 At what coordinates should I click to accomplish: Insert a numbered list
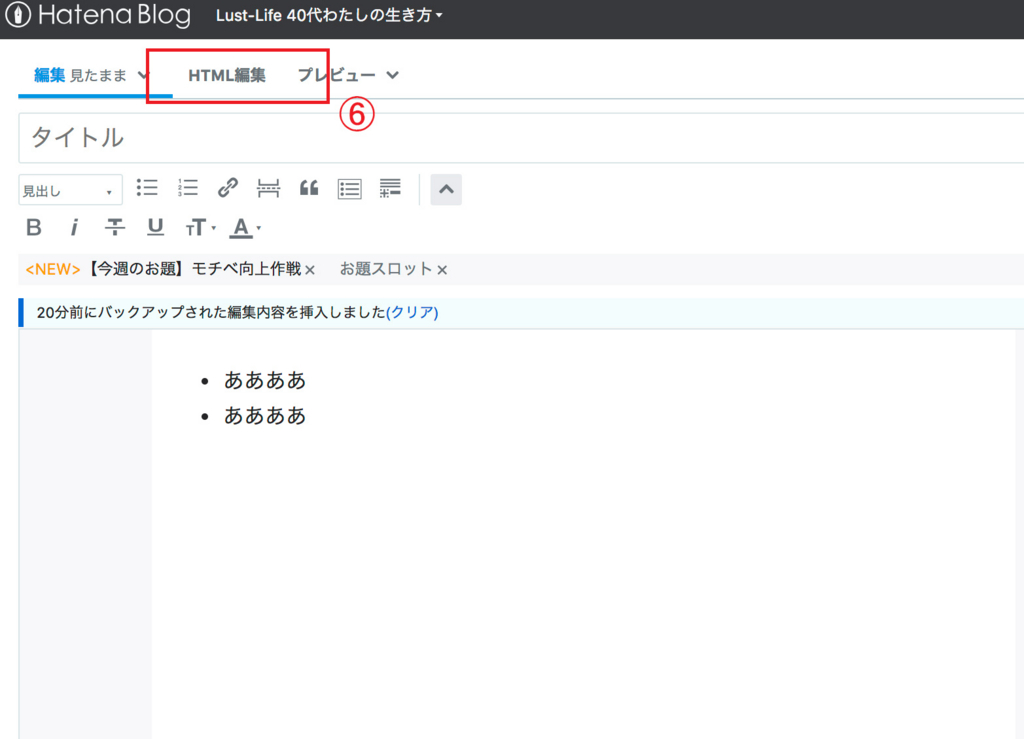coord(187,188)
